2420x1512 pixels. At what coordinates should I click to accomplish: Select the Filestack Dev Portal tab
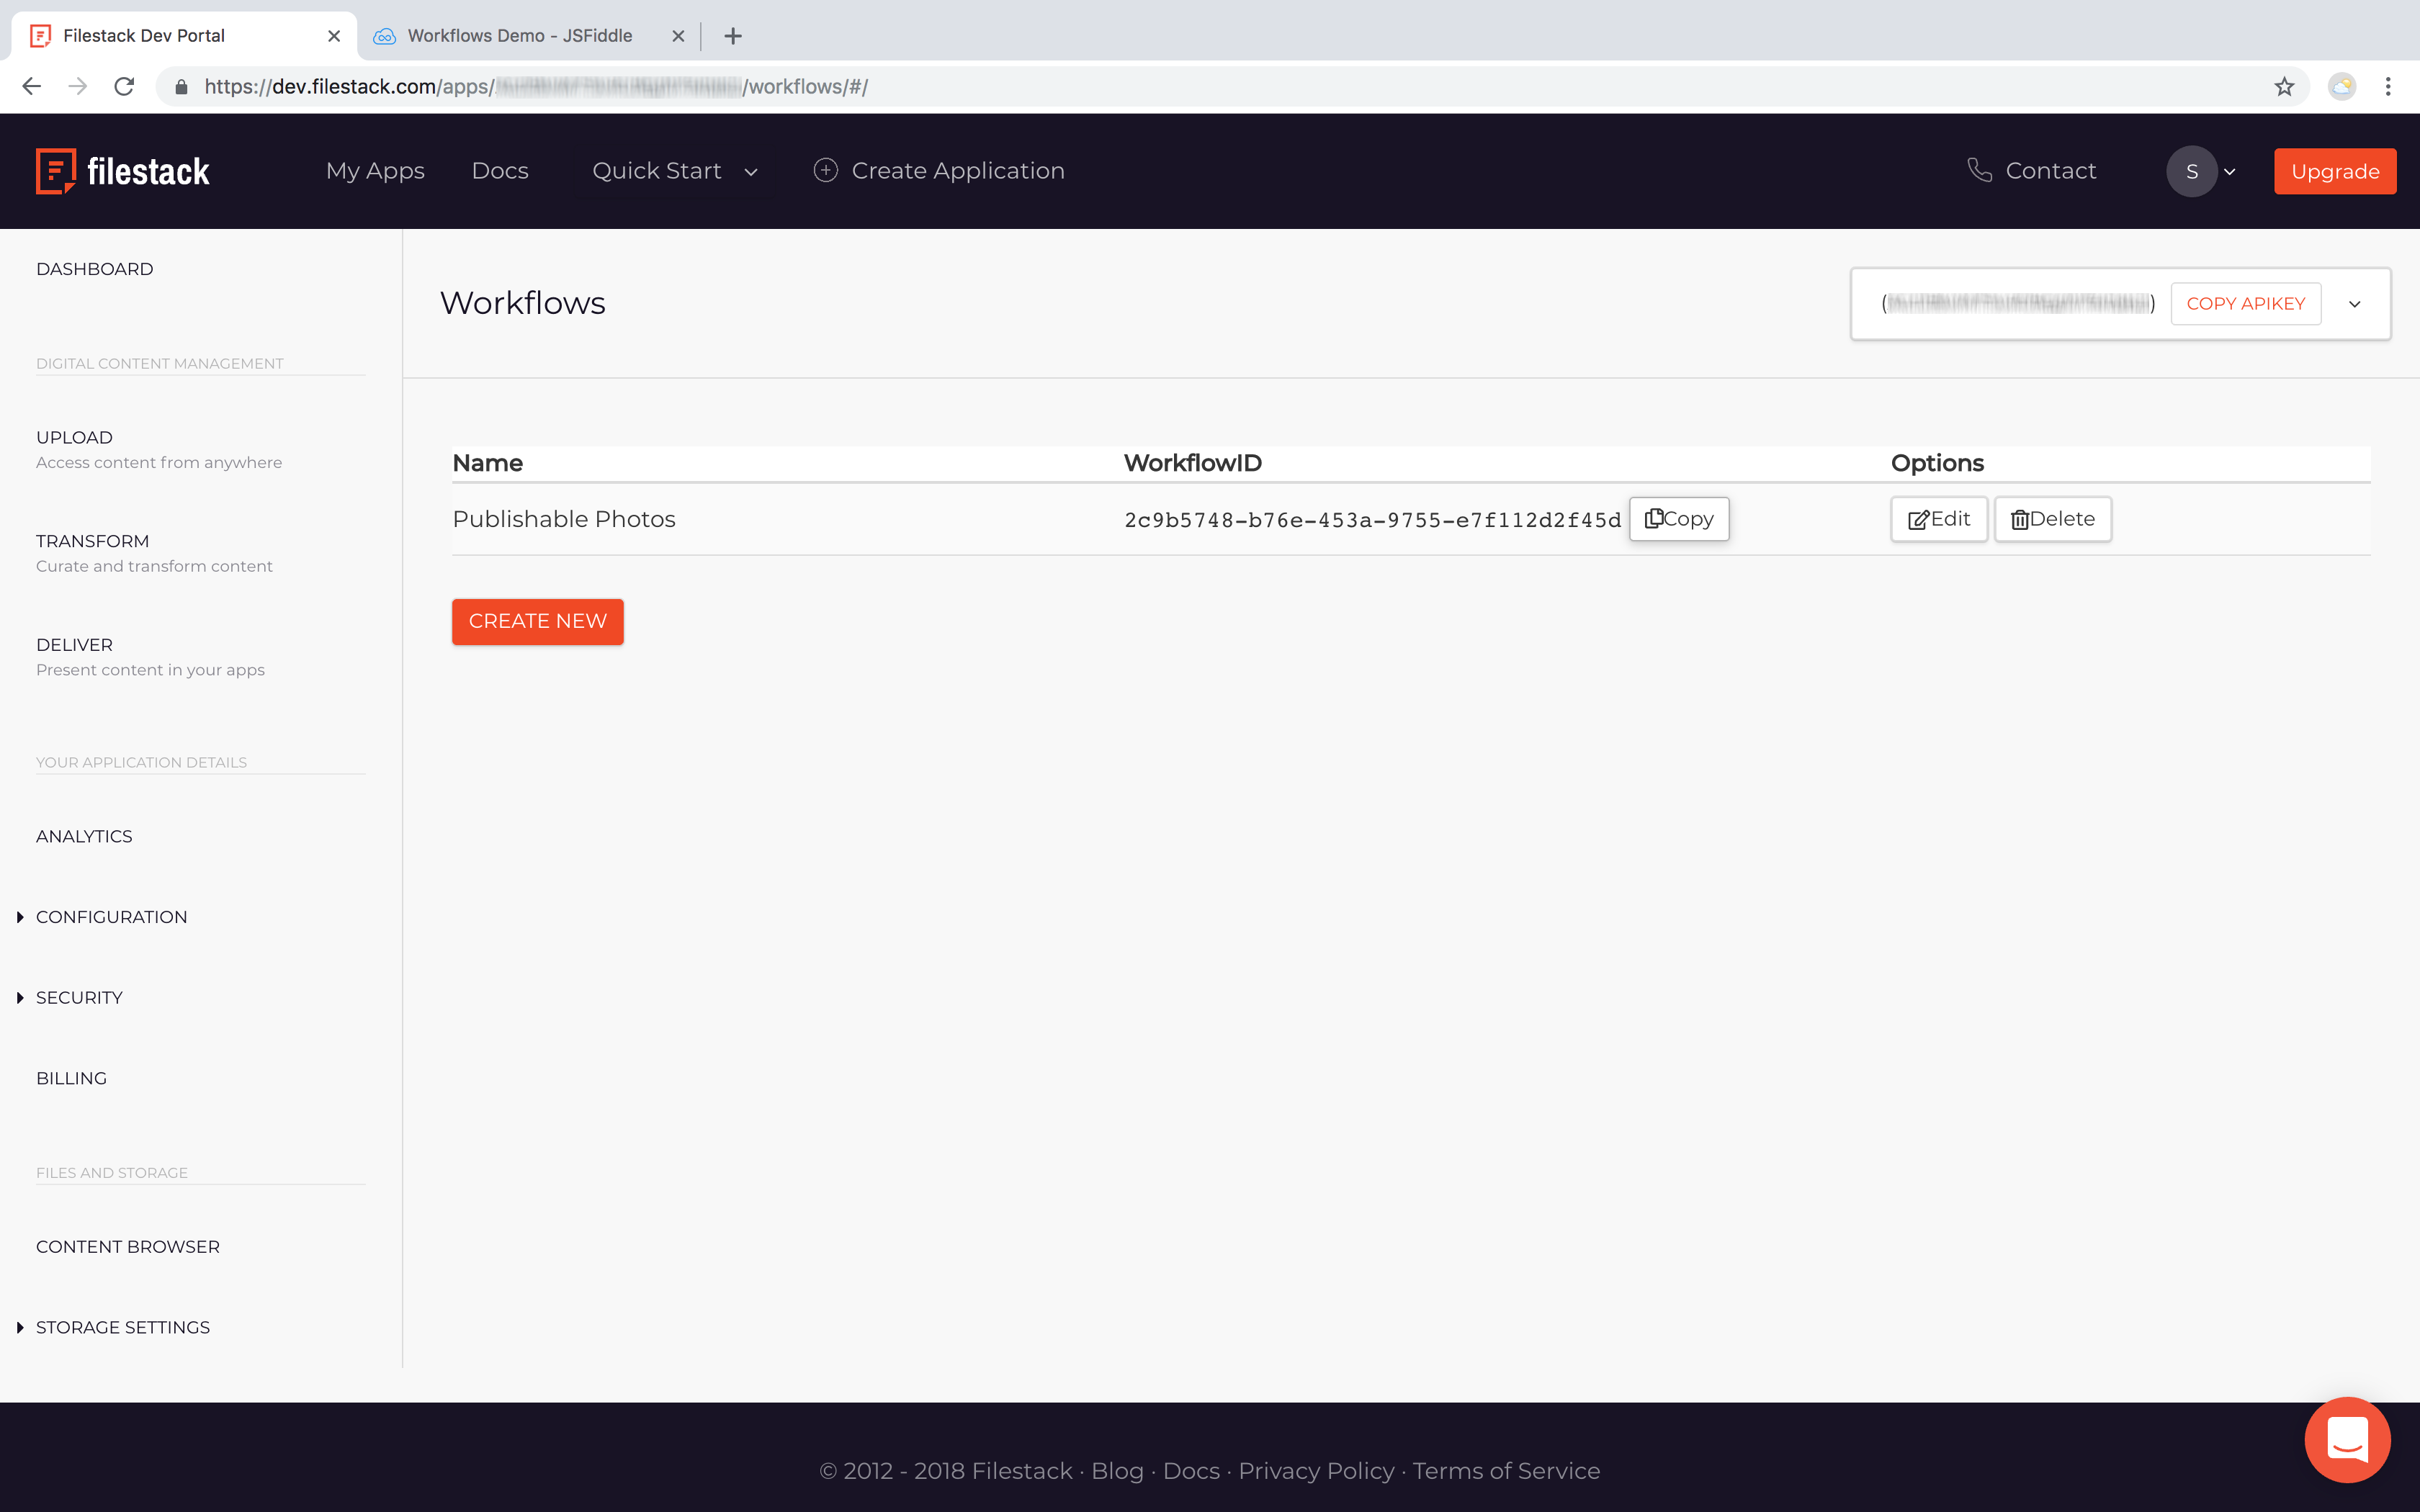[184, 36]
